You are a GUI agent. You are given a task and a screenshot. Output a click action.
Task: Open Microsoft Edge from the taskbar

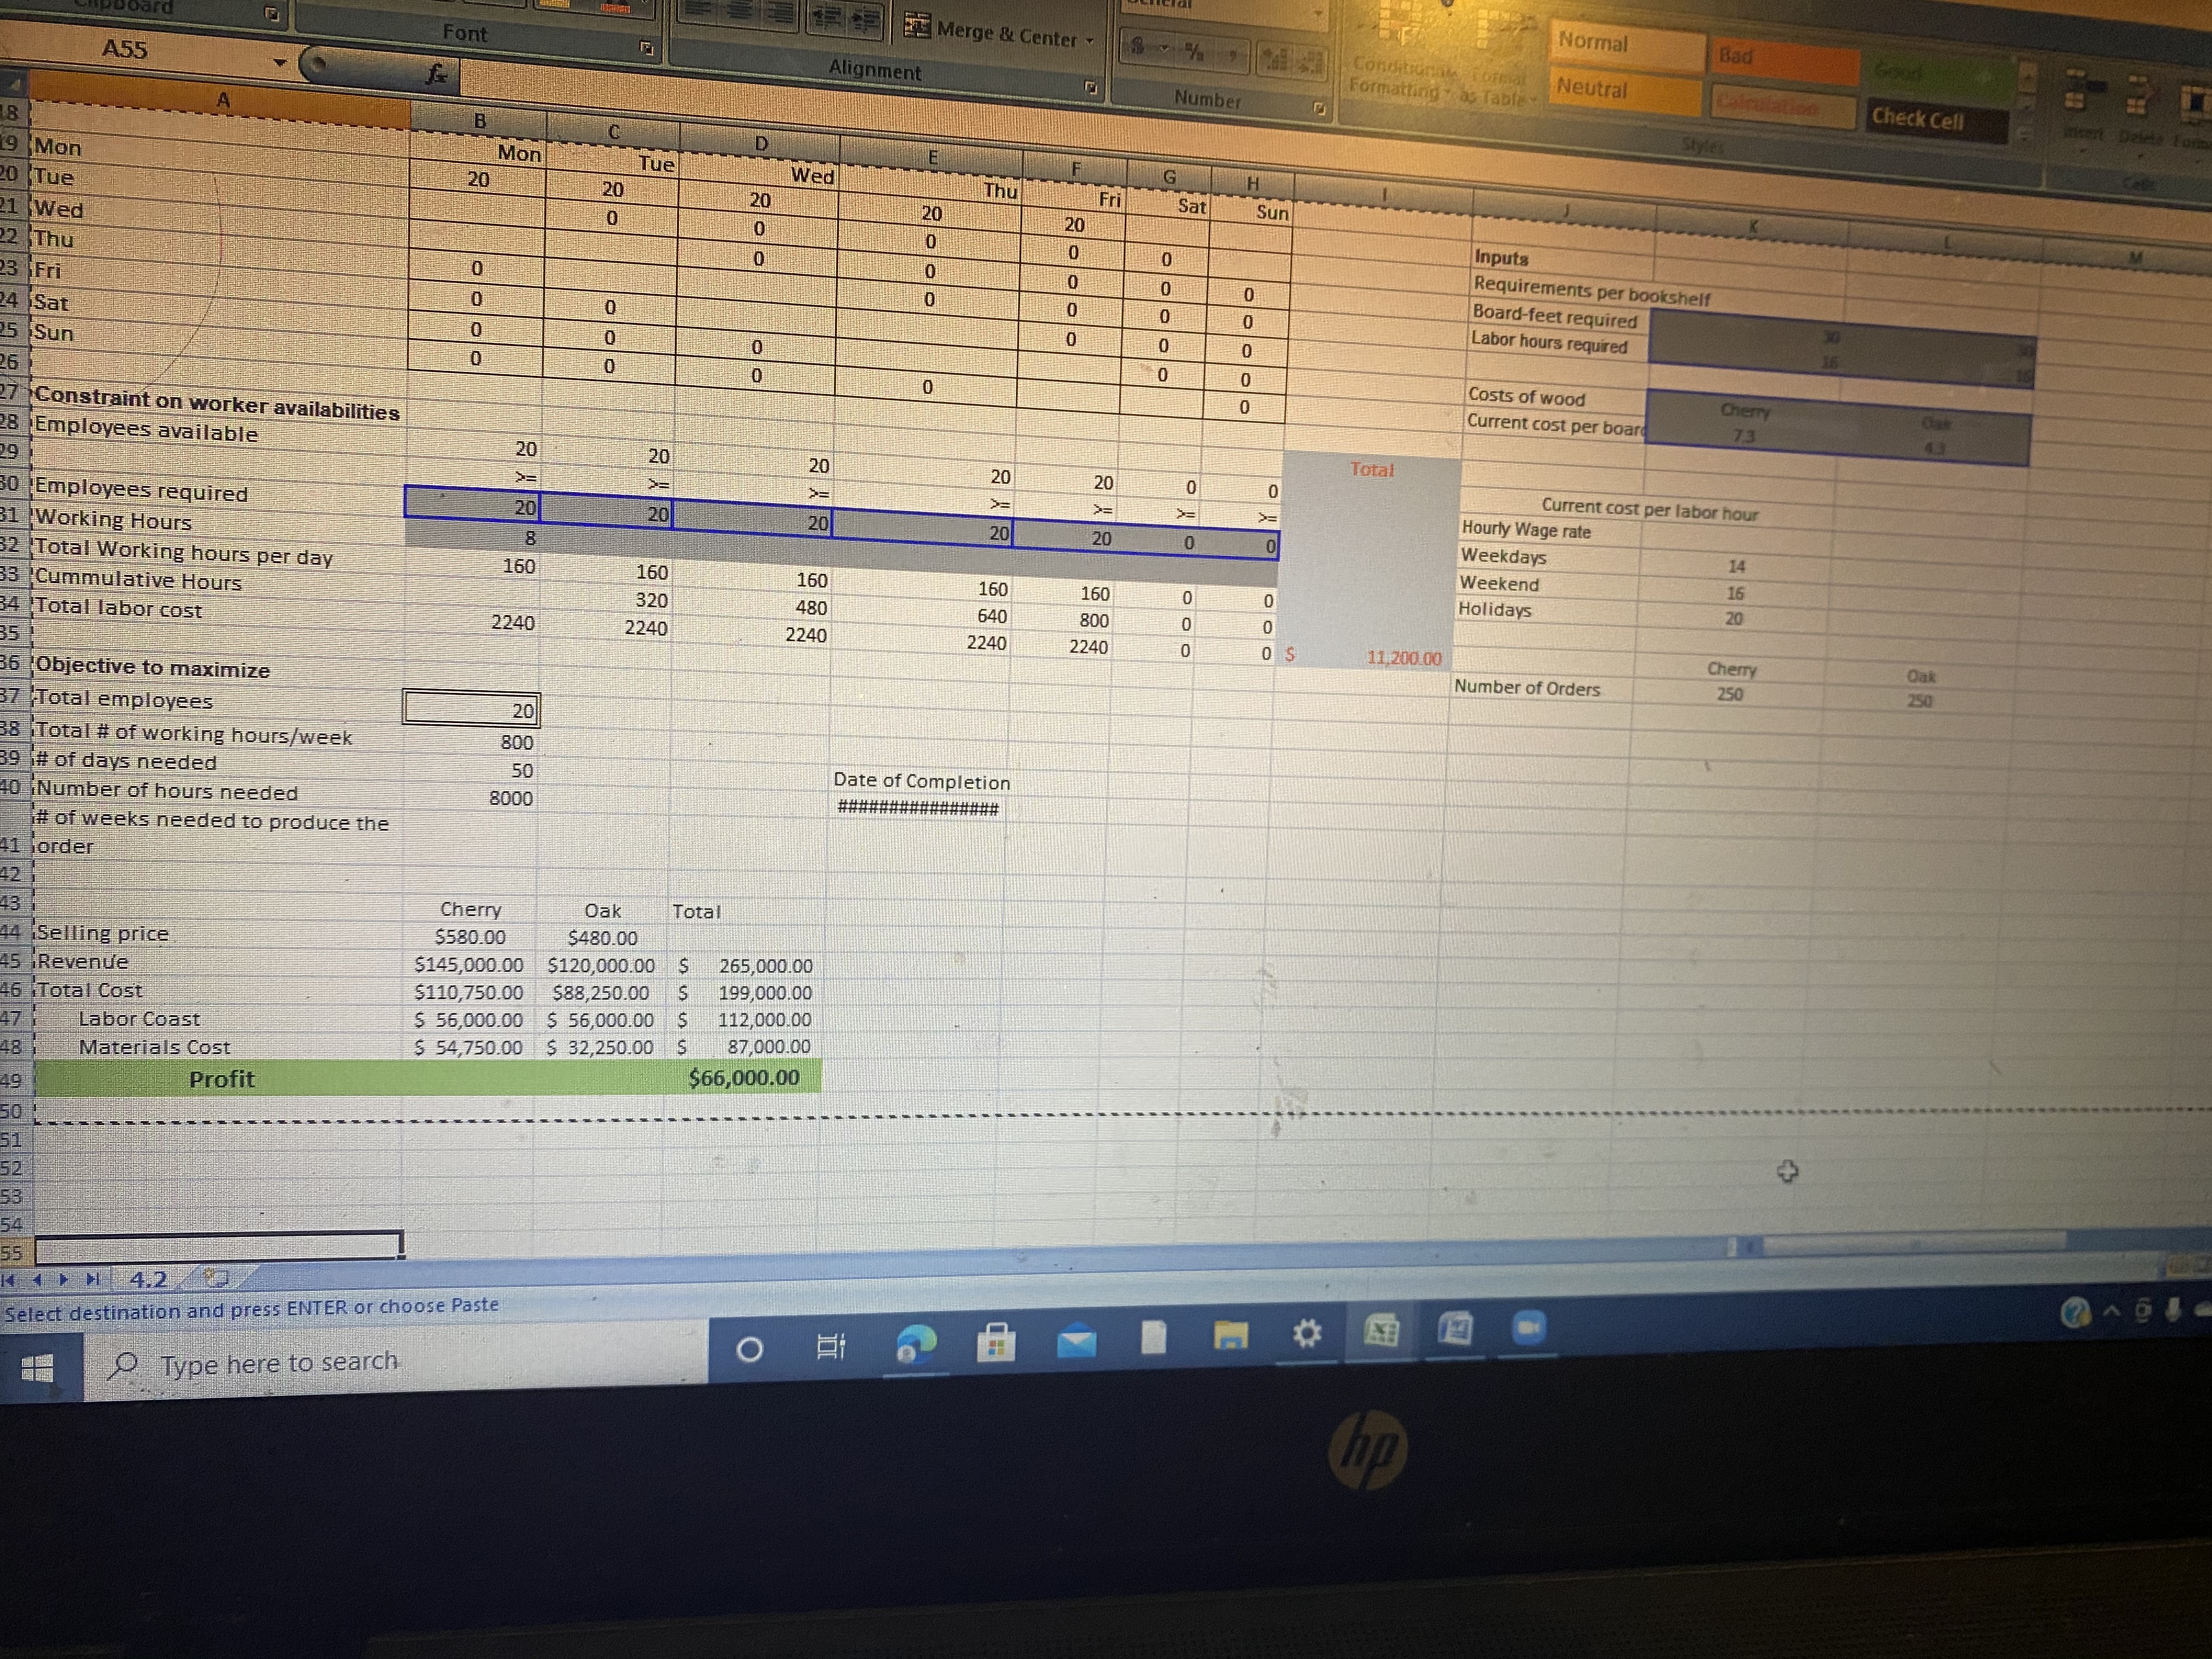tap(916, 1344)
